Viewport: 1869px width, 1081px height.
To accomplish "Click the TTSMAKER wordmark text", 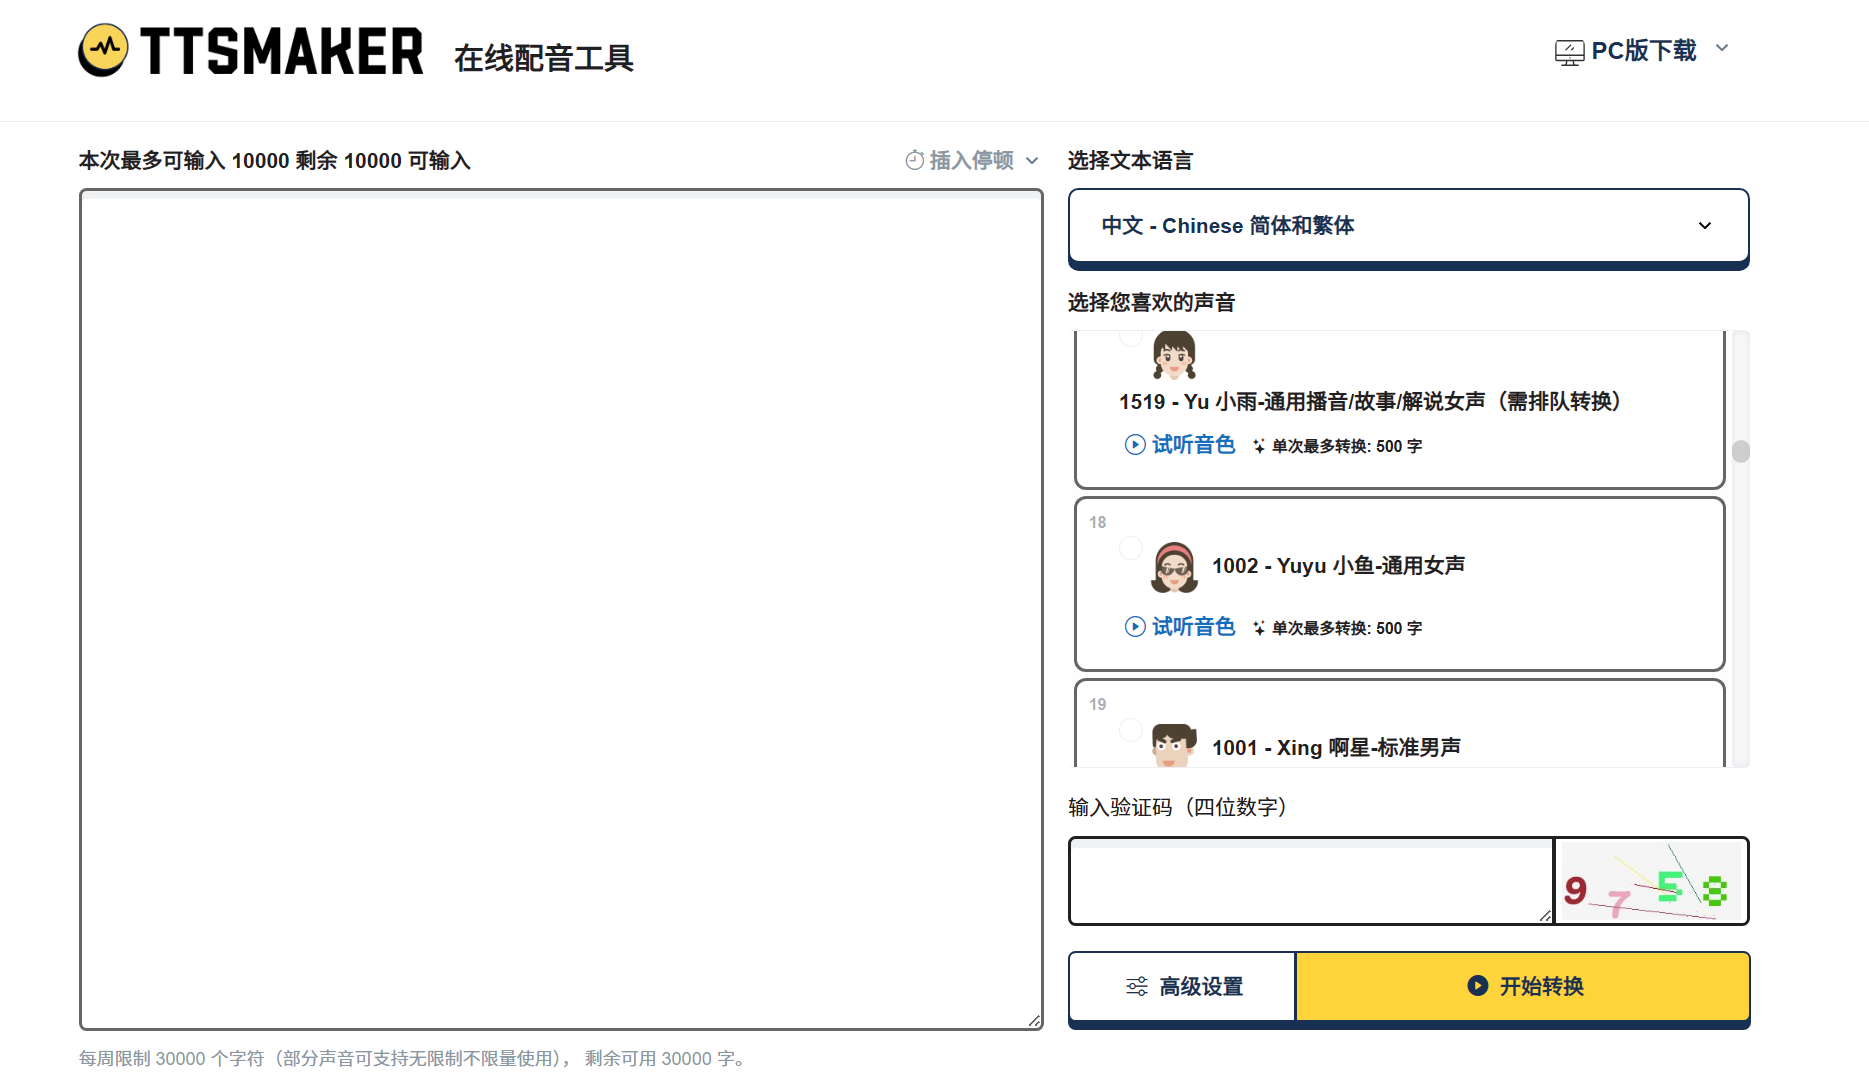I will [282, 52].
